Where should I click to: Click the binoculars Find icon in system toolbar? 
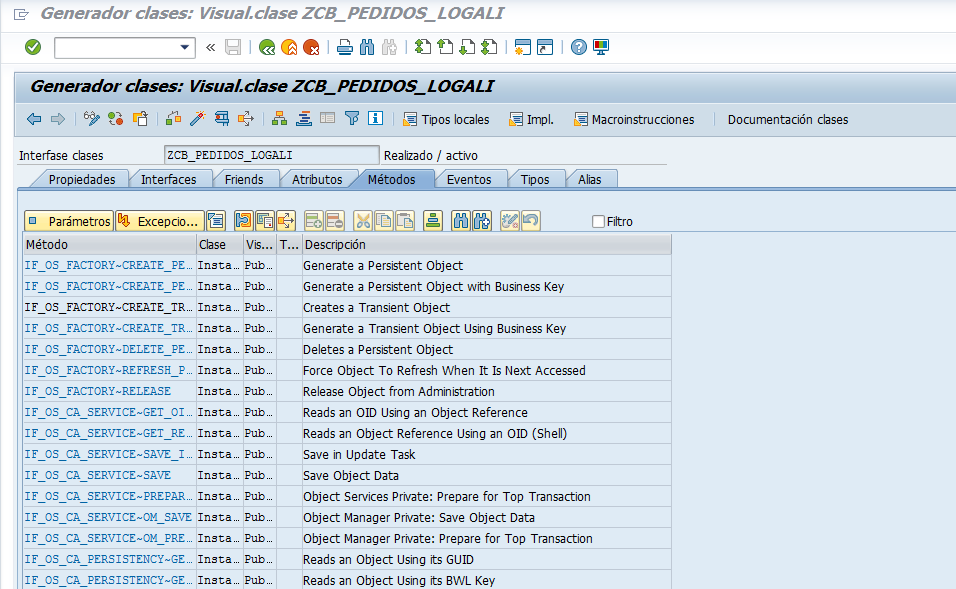366,47
